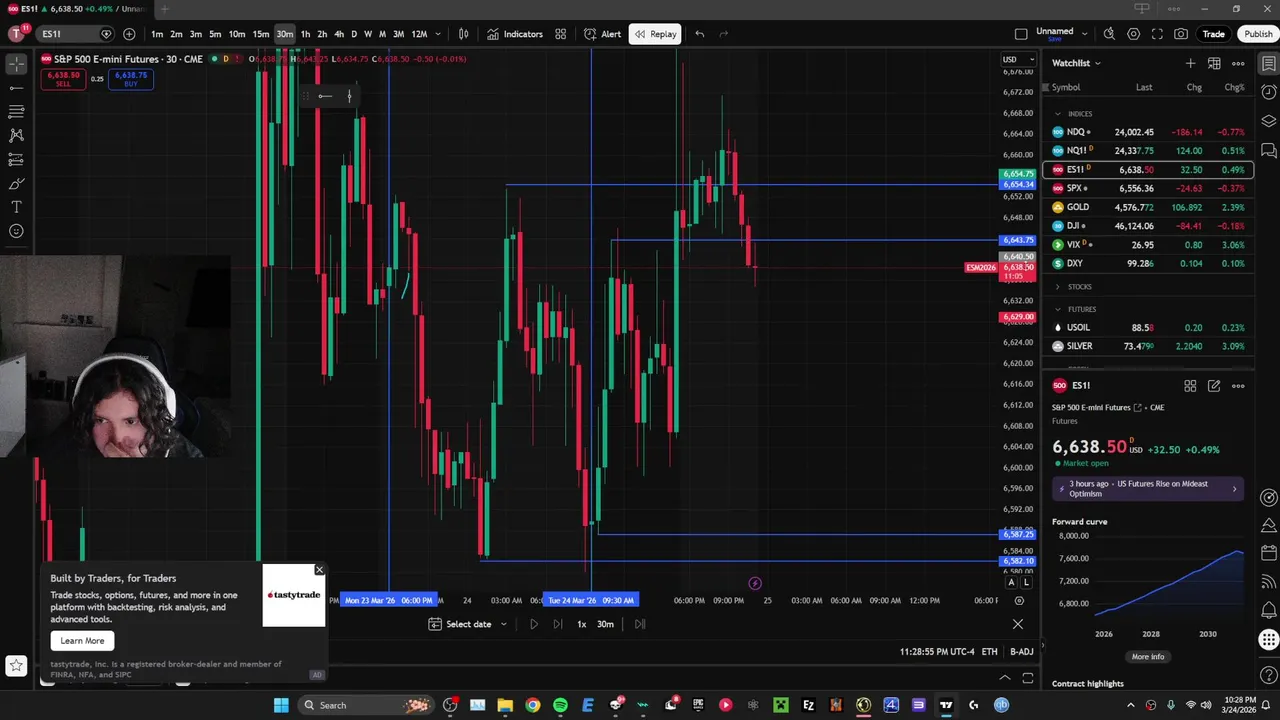Add a note for ES1! symbol

(x=1214, y=386)
